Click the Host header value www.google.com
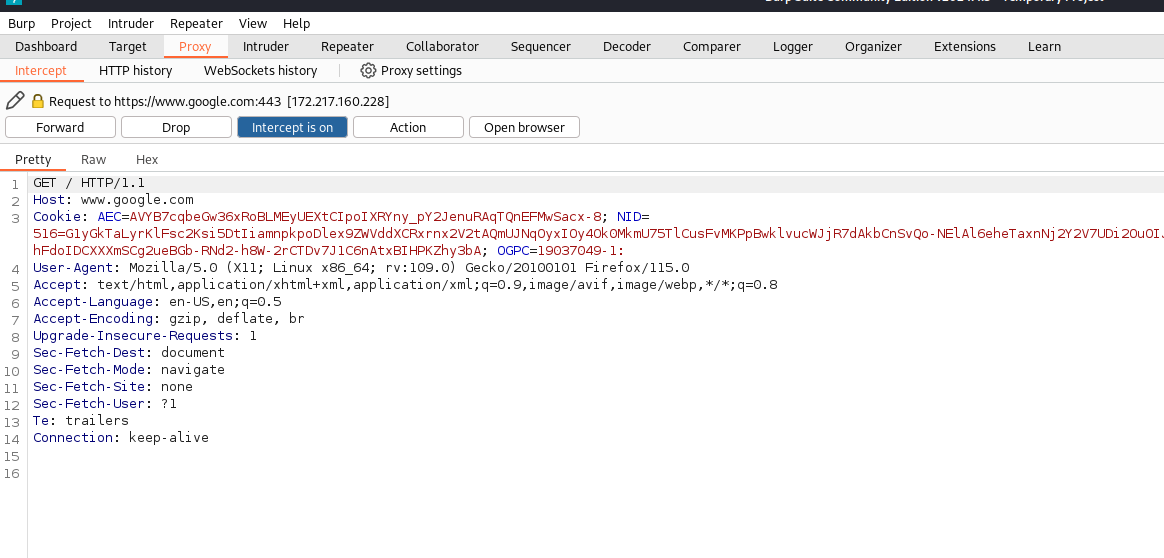The width and height of the screenshot is (1164, 558). pyautogui.click(x=137, y=200)
